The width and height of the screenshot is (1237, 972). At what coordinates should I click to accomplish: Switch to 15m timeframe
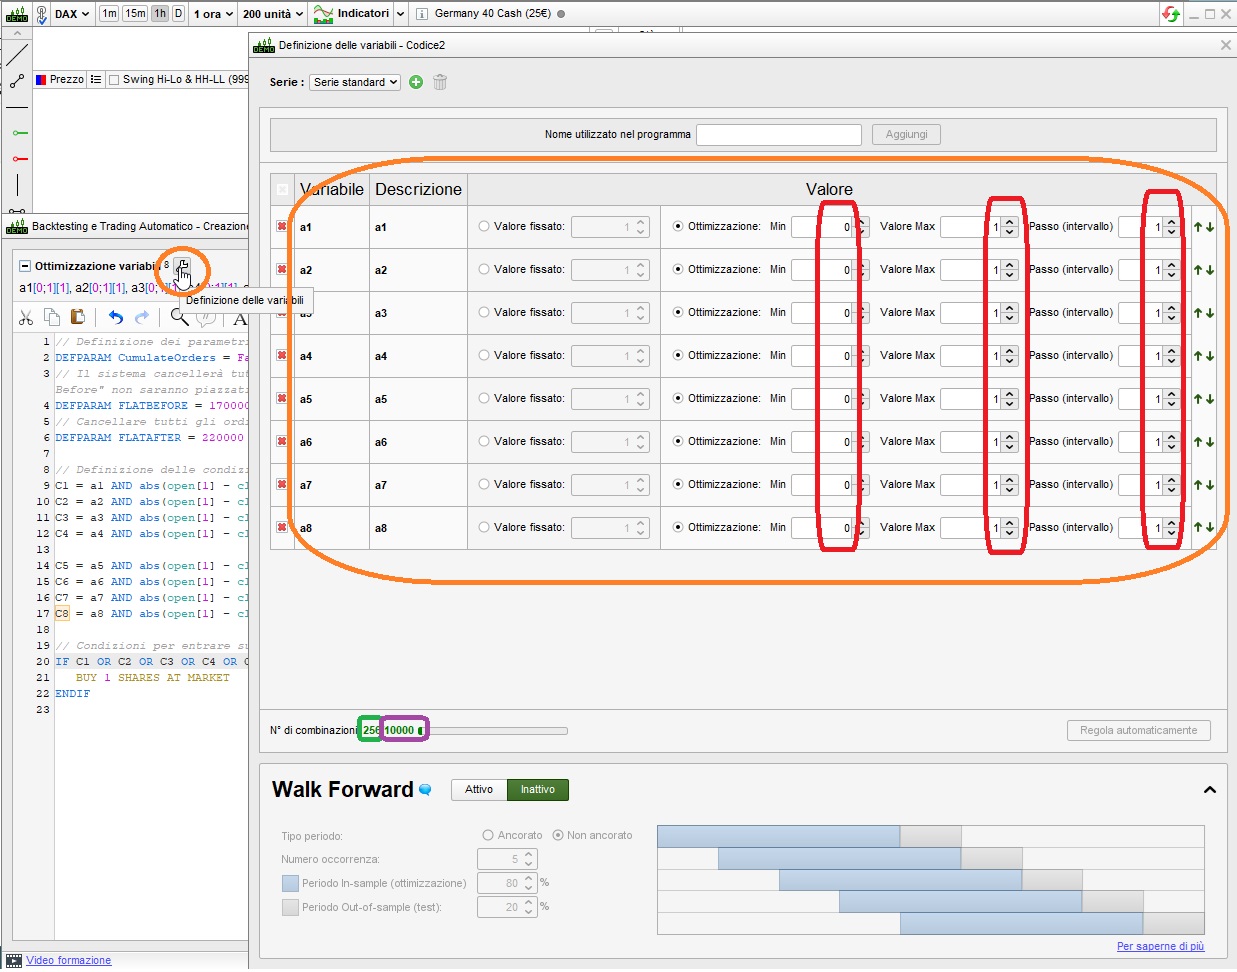135,14
